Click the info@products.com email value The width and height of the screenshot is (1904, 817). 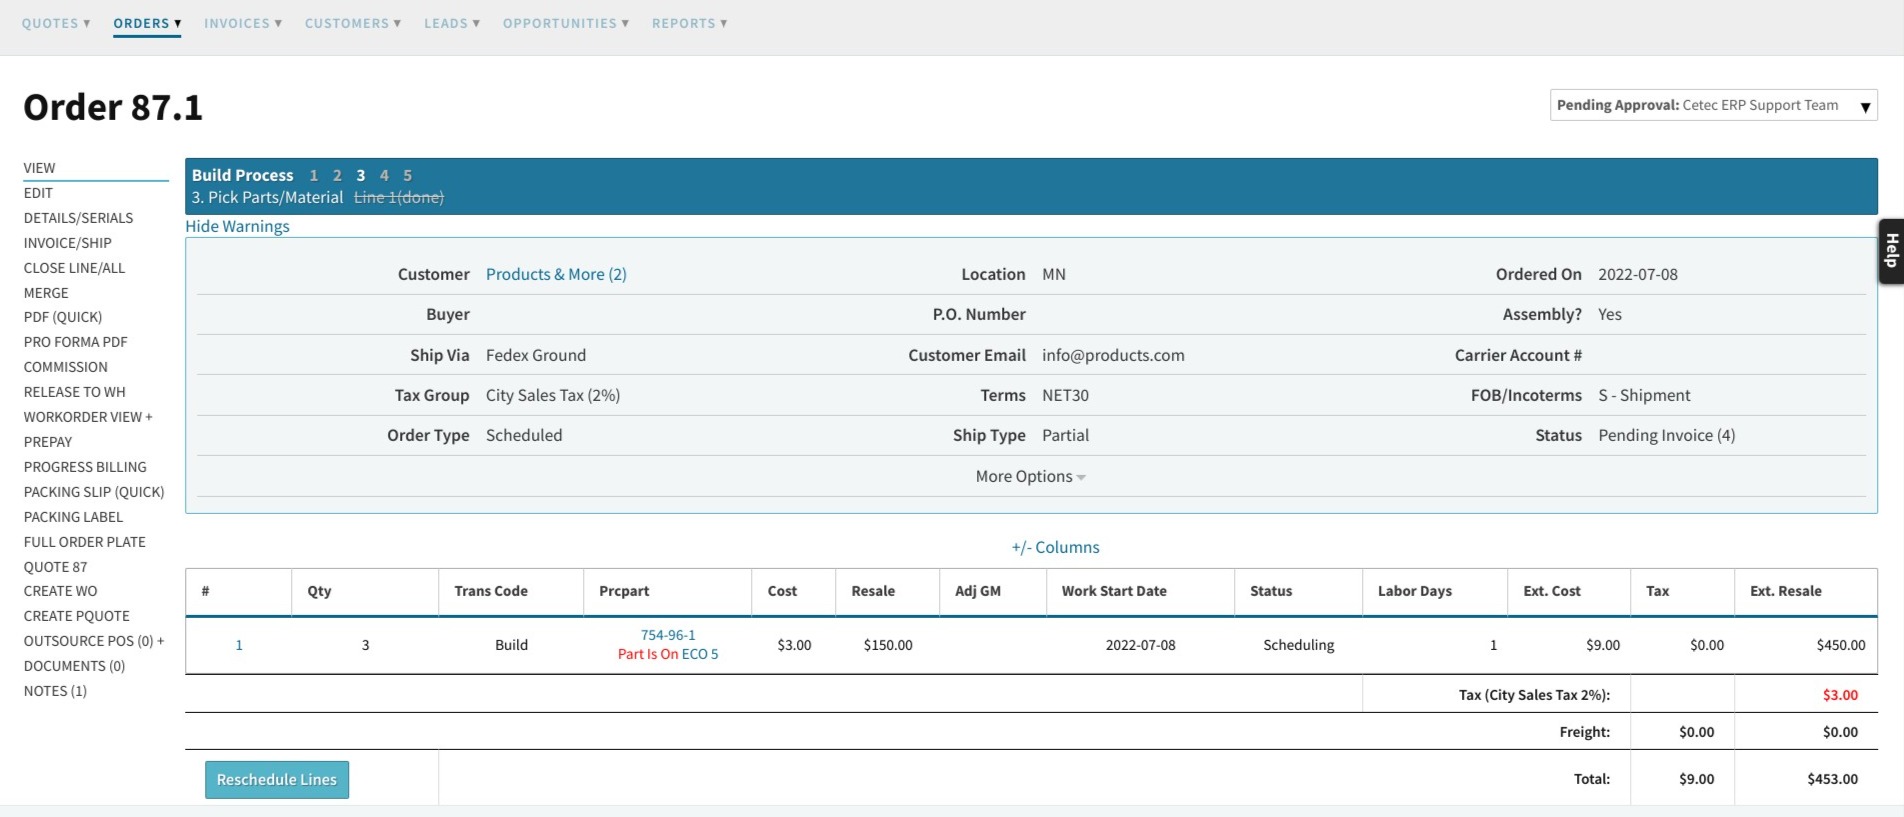tap(1113, 355)
